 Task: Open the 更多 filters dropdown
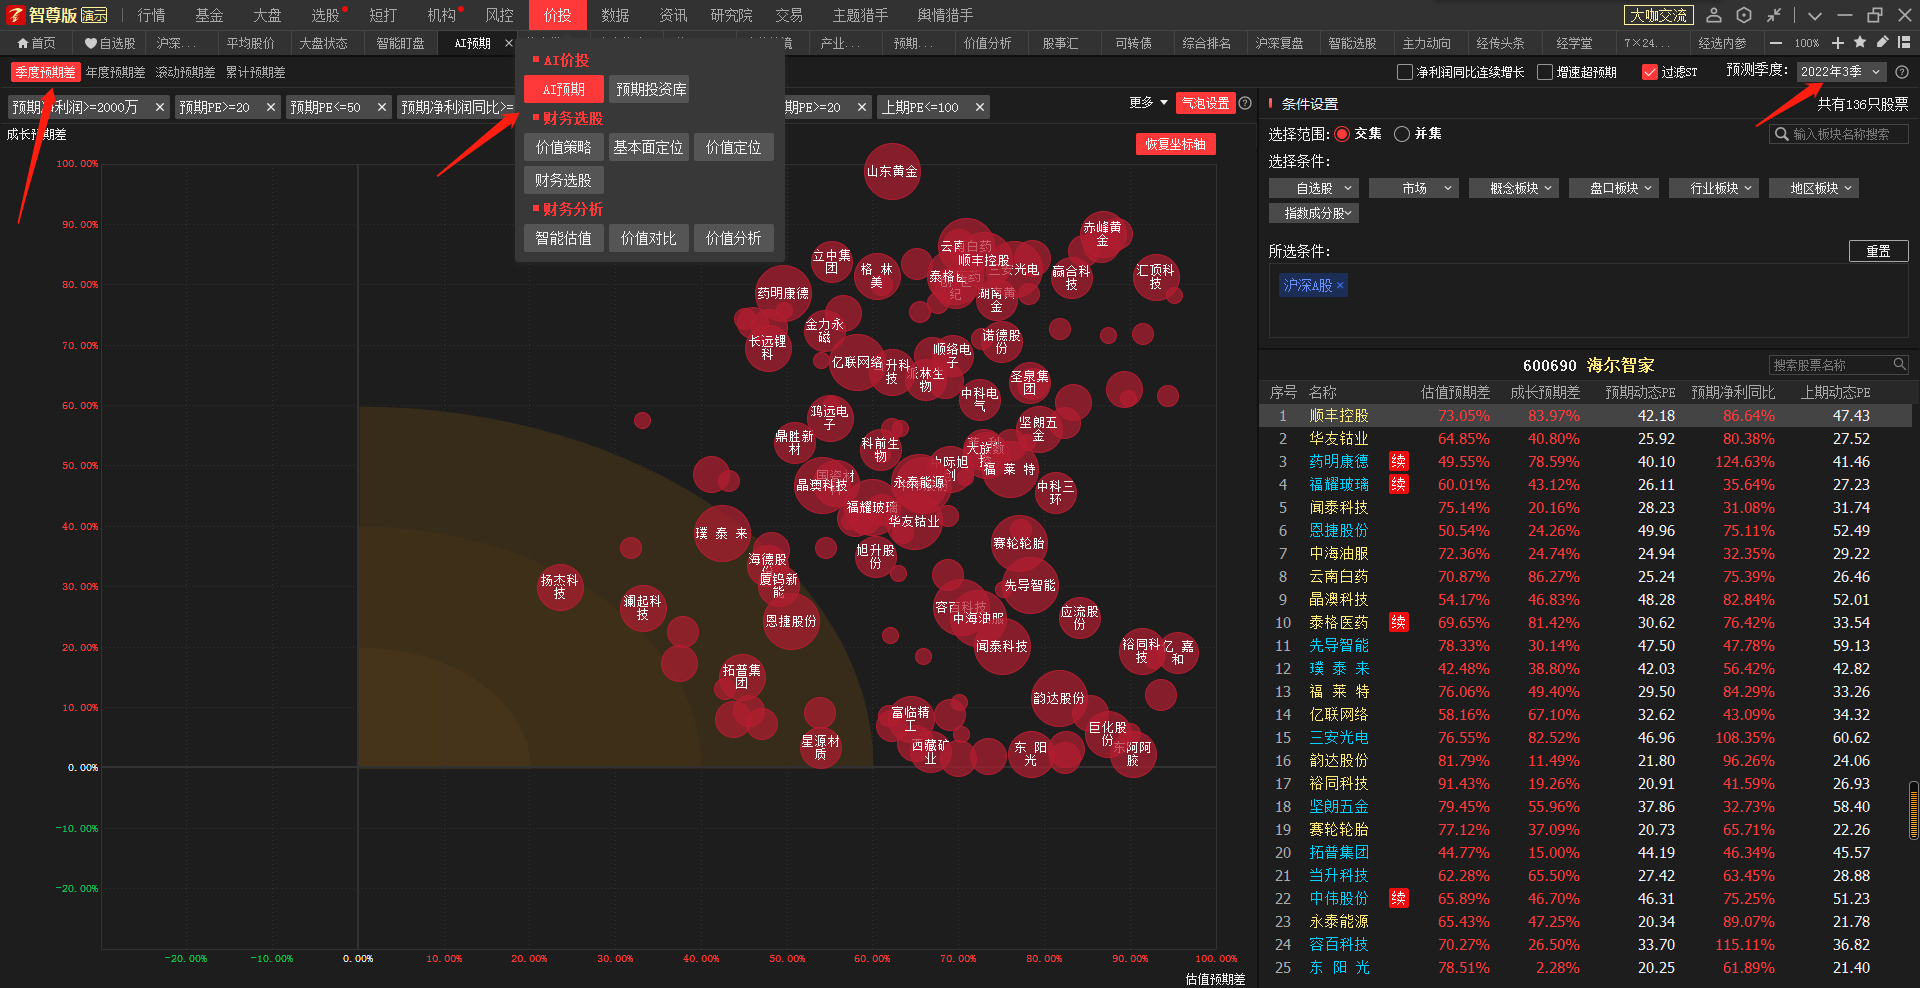1148,103
